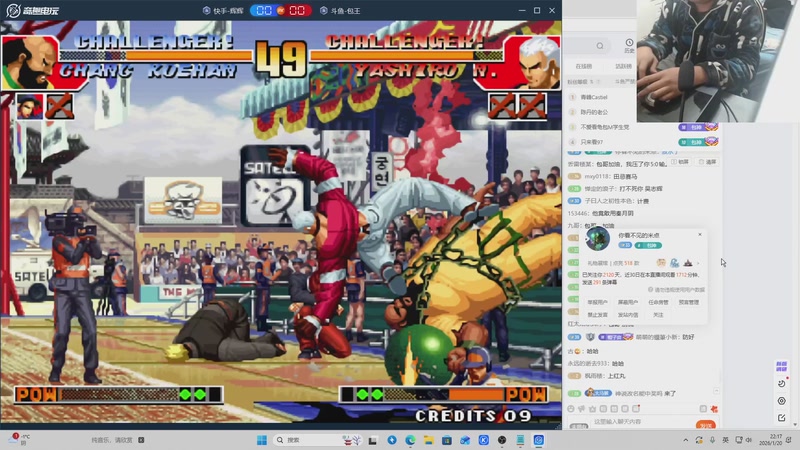The image size is (800, 450).
Task: Click the edit pencil-square icon in sidebar
Action: click(x=781, y=418)
